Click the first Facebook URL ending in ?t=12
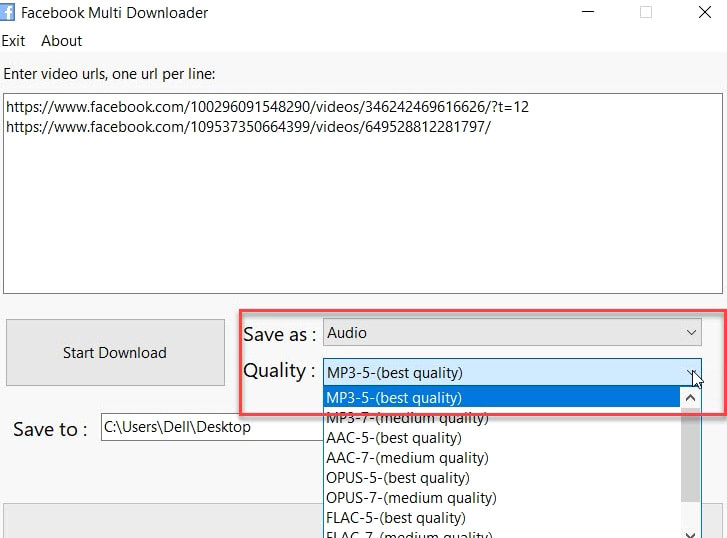727x538 pixels. point(267,107)
